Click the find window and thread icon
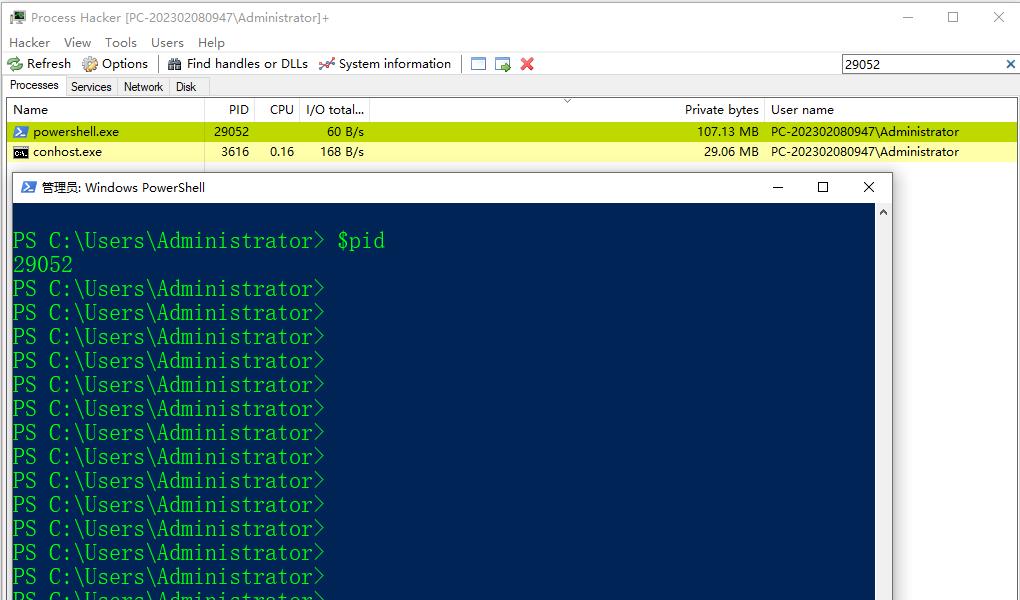Screen dimensions: 1020x600 click(503, 64)
